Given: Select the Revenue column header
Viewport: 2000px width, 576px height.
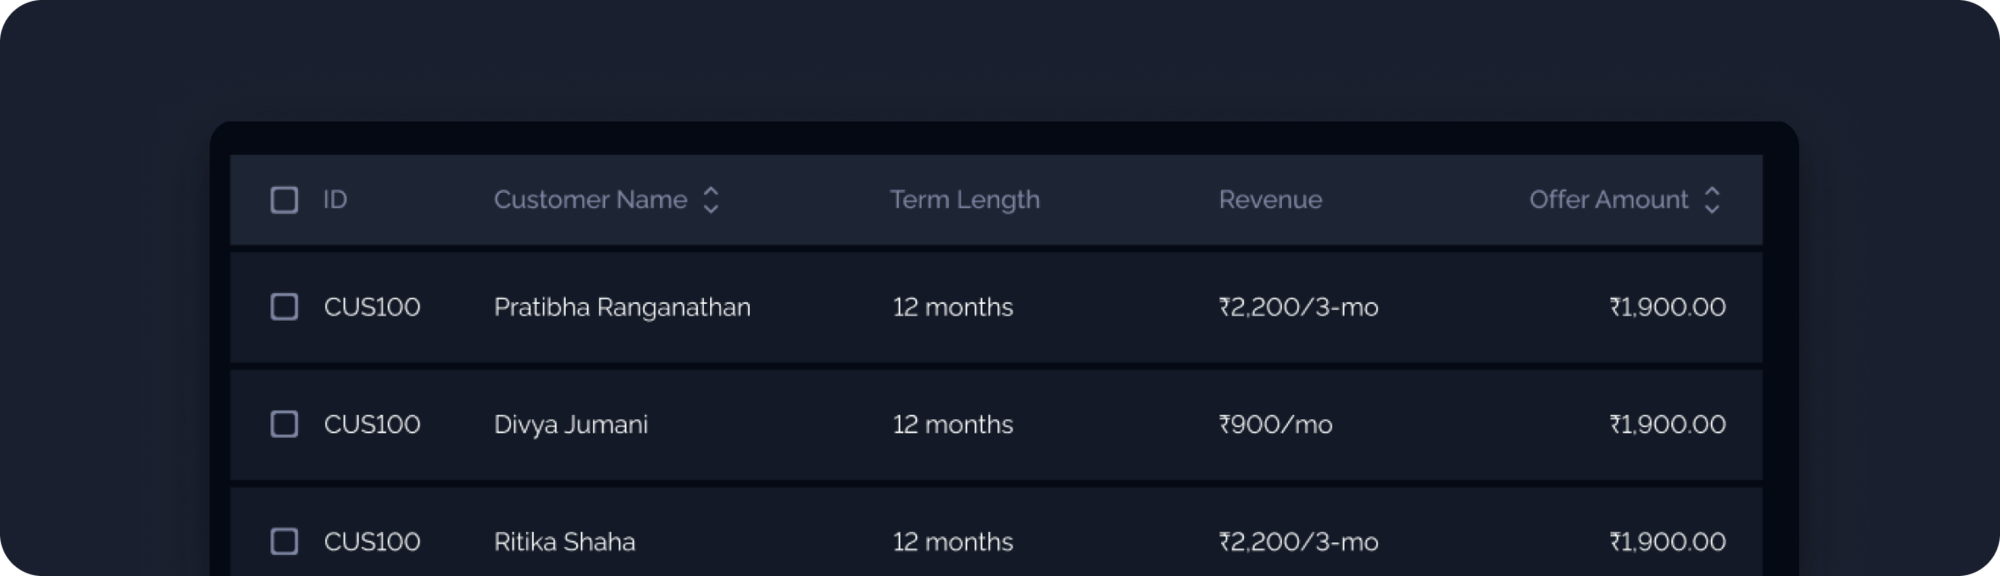Looking at the screenshot, I should [x=1270, y=200].
